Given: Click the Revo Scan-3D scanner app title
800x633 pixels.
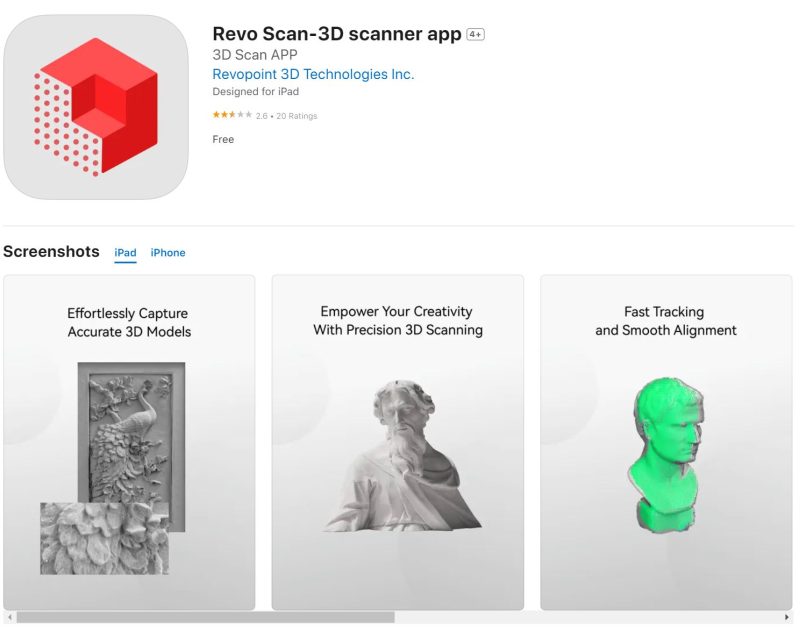Looking at the screenshot, I should (337, 34).
